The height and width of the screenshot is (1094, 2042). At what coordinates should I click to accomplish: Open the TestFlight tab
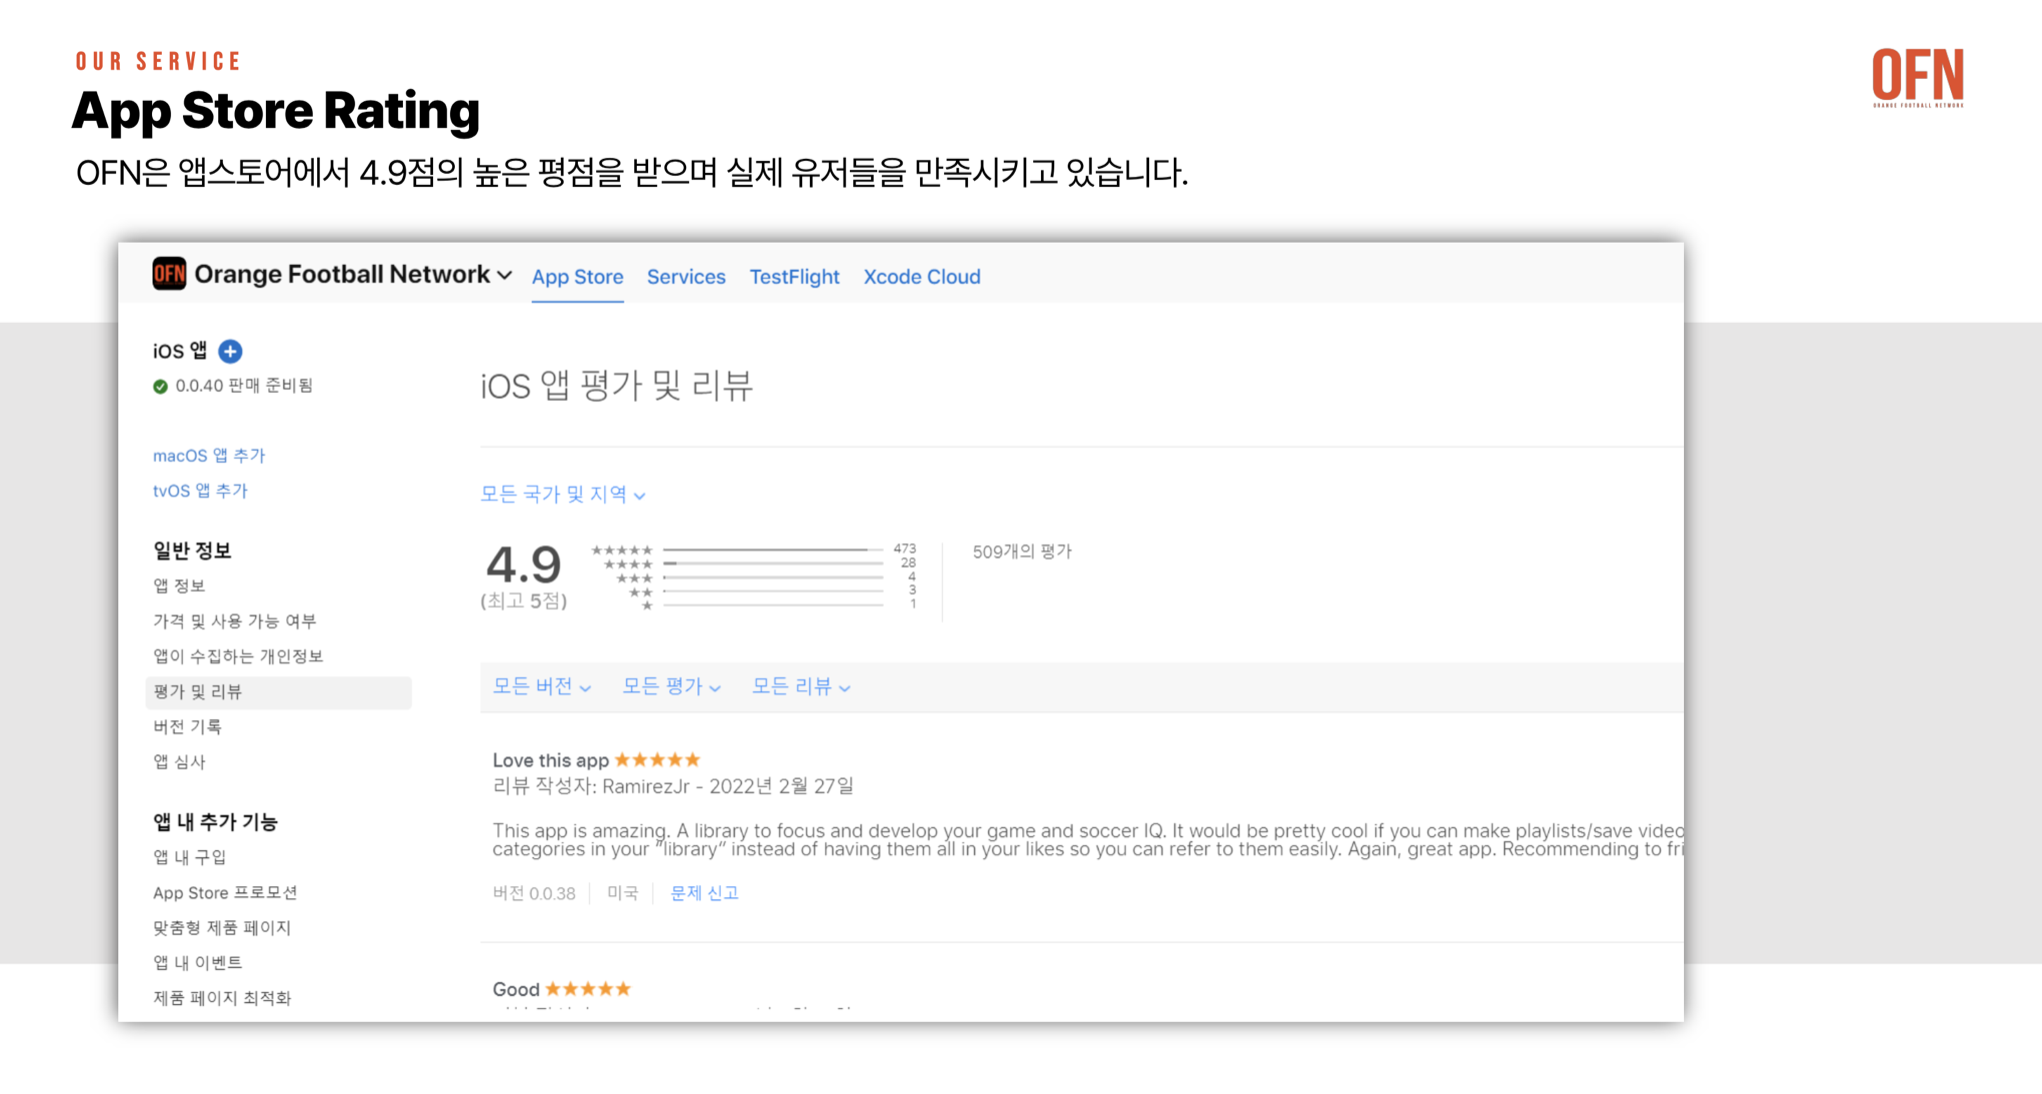tap(794, 277)
